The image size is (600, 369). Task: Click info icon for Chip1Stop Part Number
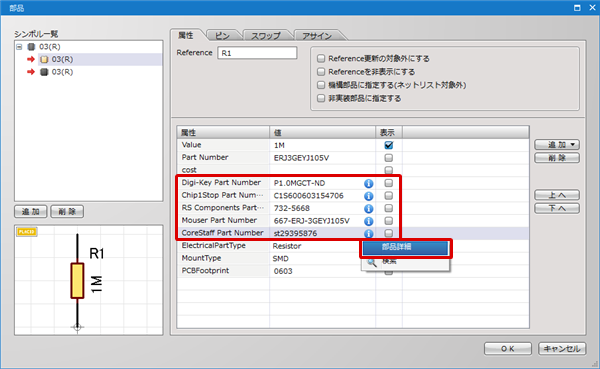368,196
